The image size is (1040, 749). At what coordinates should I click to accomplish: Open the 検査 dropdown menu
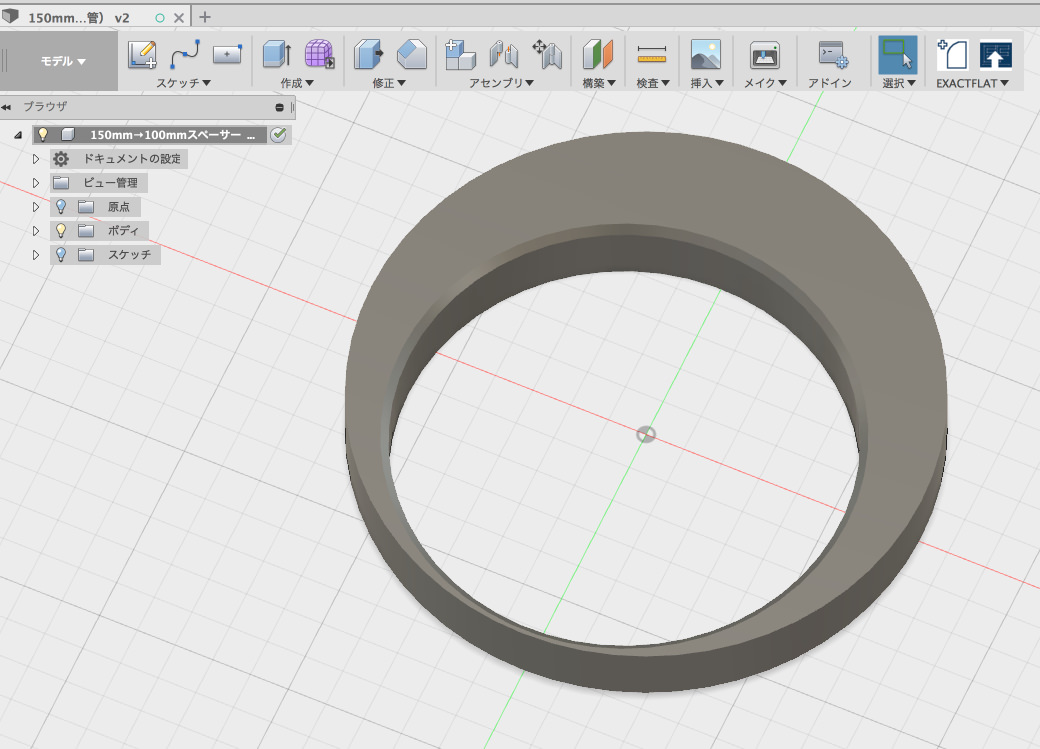tap(653, 83)
